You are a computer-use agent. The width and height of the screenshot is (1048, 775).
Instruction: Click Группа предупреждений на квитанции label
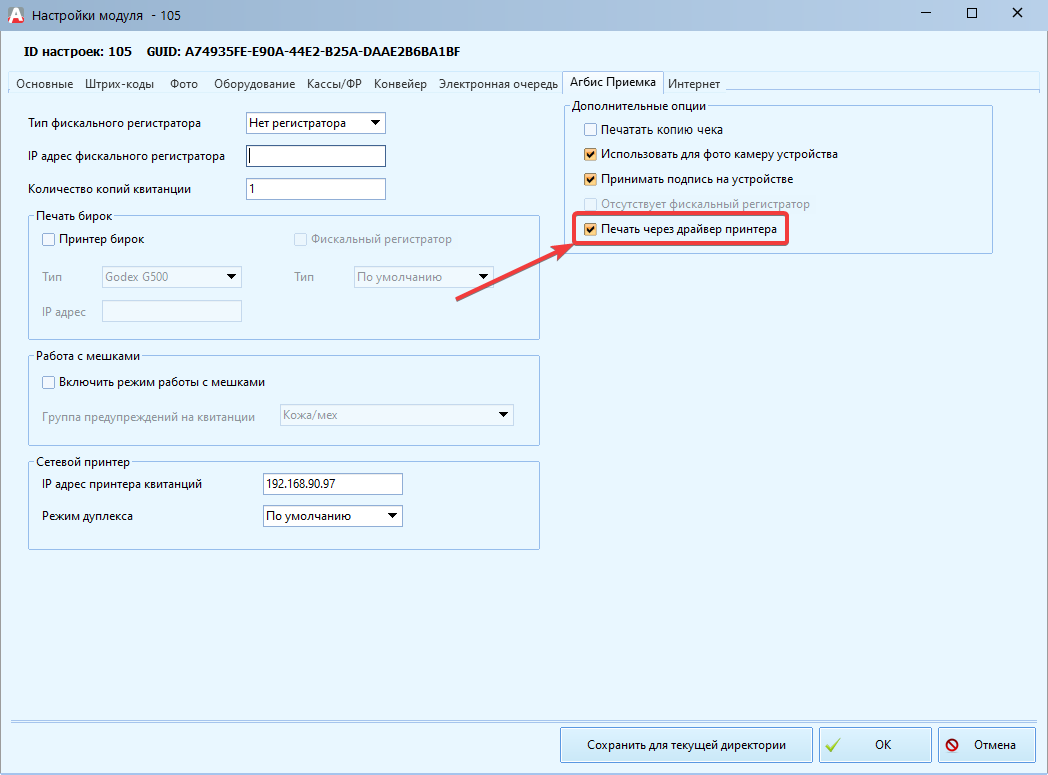(148, 417)
